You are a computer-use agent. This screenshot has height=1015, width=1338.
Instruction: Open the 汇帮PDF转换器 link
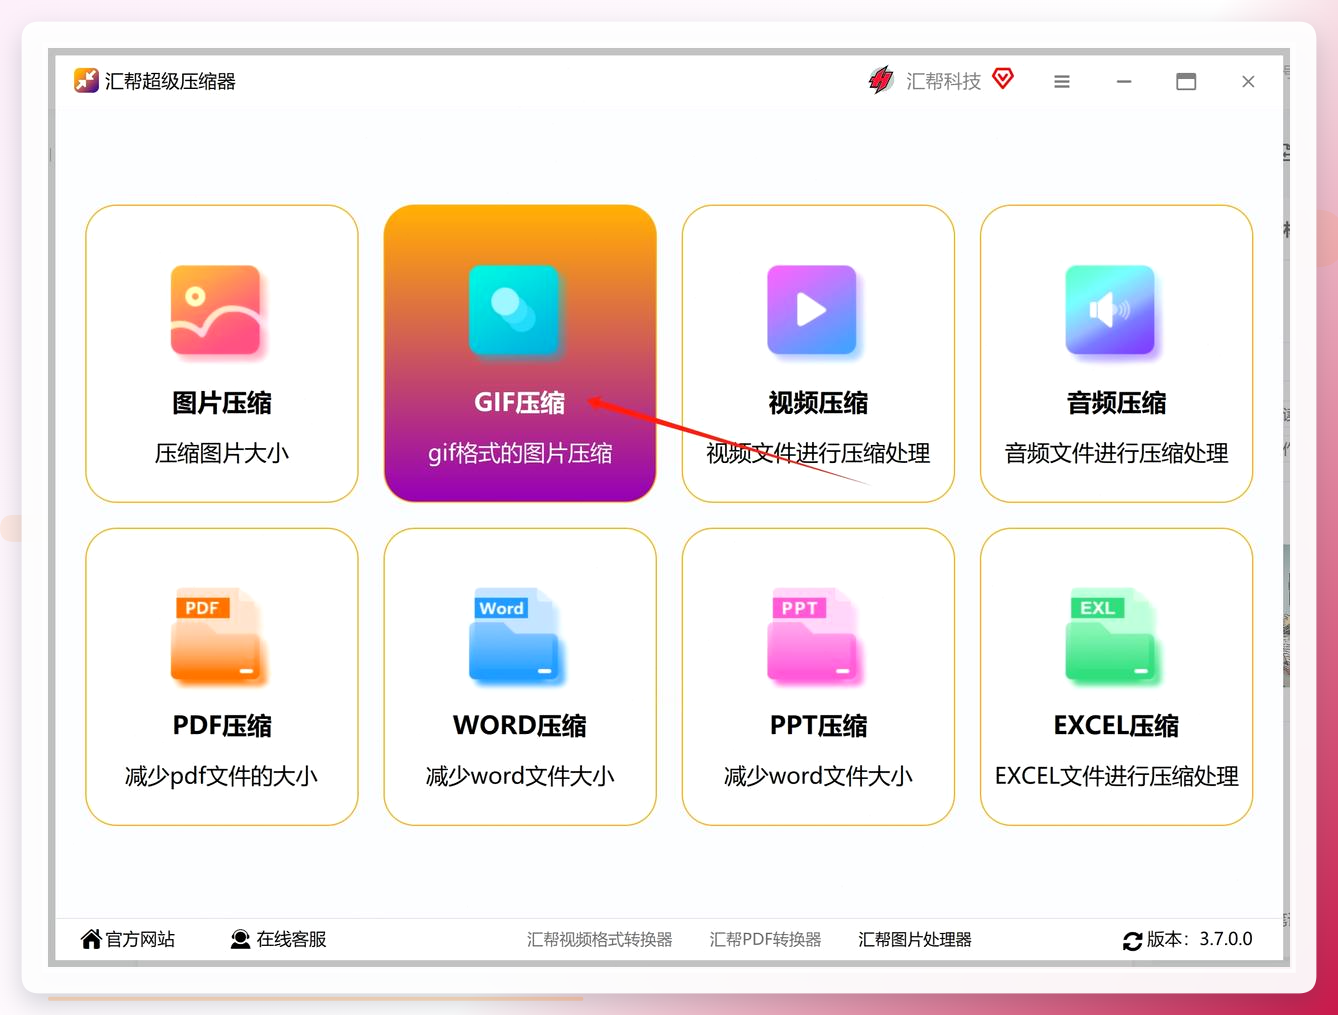coord(765,940)
